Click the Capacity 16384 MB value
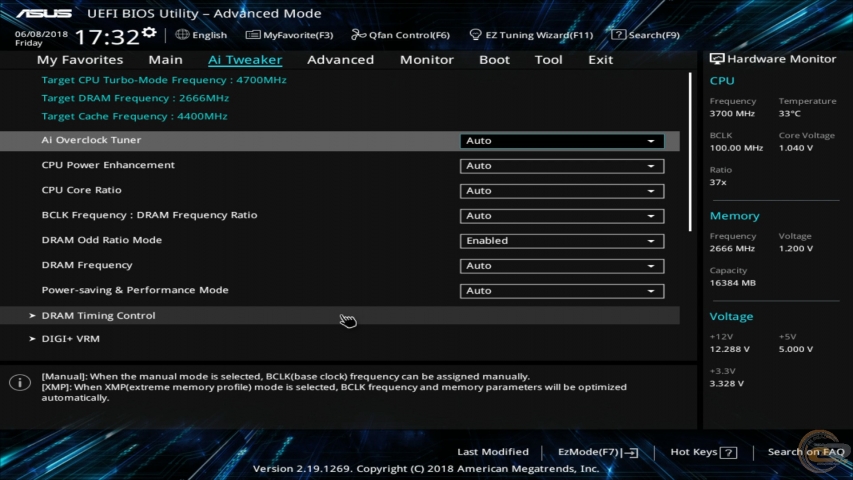853x480 pixels. point(733,283)
